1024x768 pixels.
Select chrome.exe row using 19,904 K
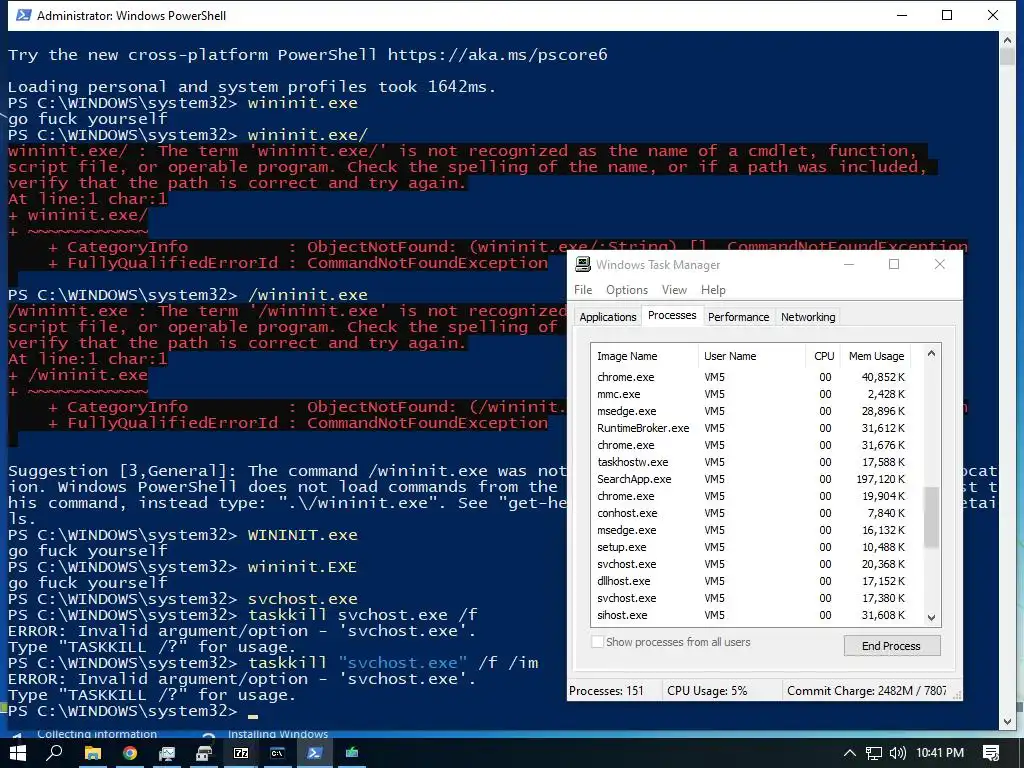point(756,496)
